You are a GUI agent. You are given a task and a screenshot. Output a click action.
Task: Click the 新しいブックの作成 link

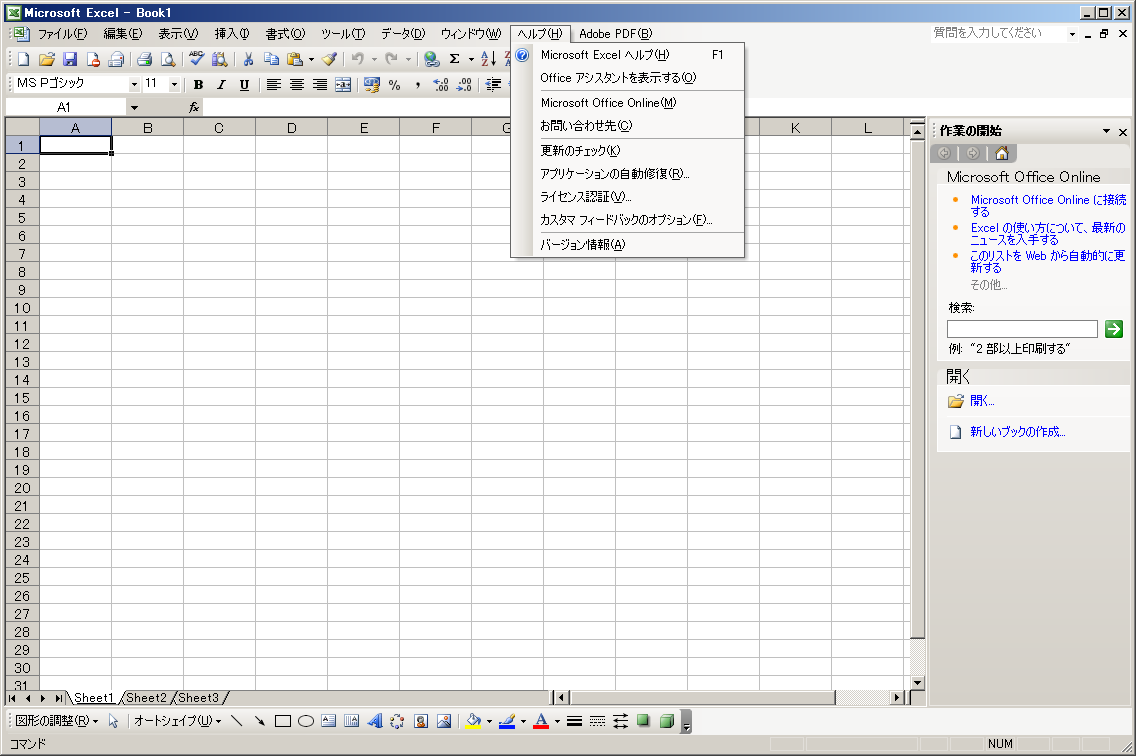pos(1017,432)
